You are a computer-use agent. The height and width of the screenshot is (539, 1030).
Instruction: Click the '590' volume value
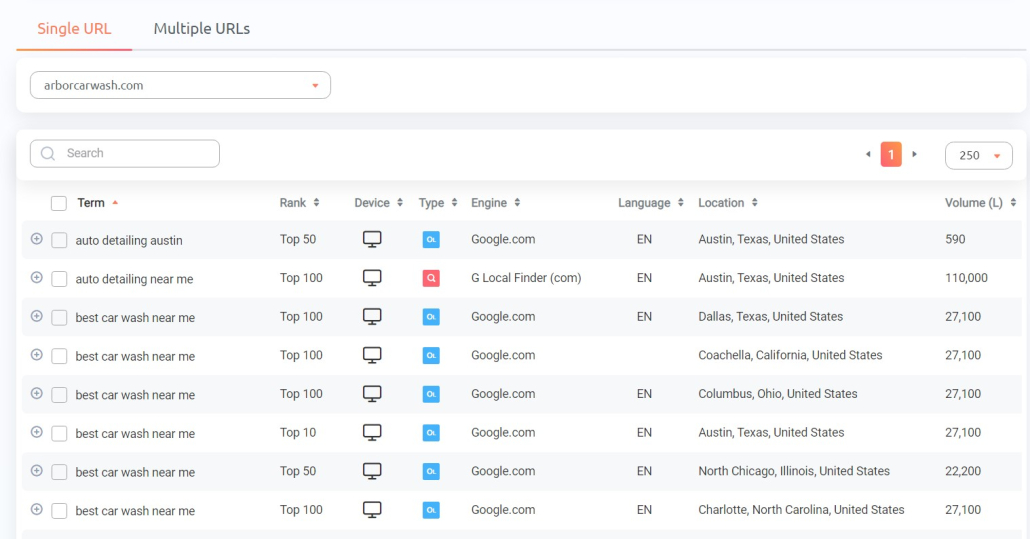coord(955,239)
